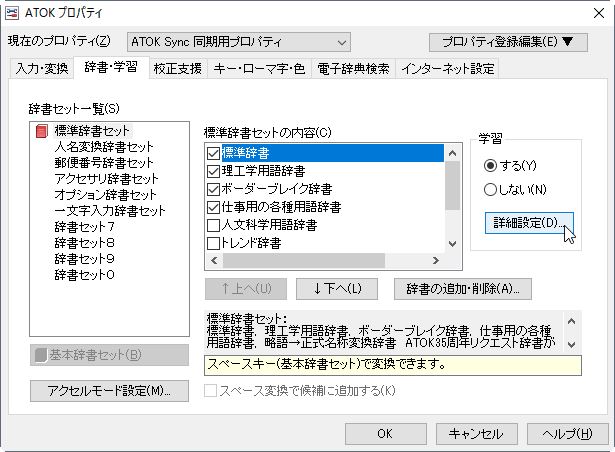The height and width of the screenshot is (452, 615).
Task: Select 辞書セット8 in the list
Action: pyautogui.click(x=84, y=243)
